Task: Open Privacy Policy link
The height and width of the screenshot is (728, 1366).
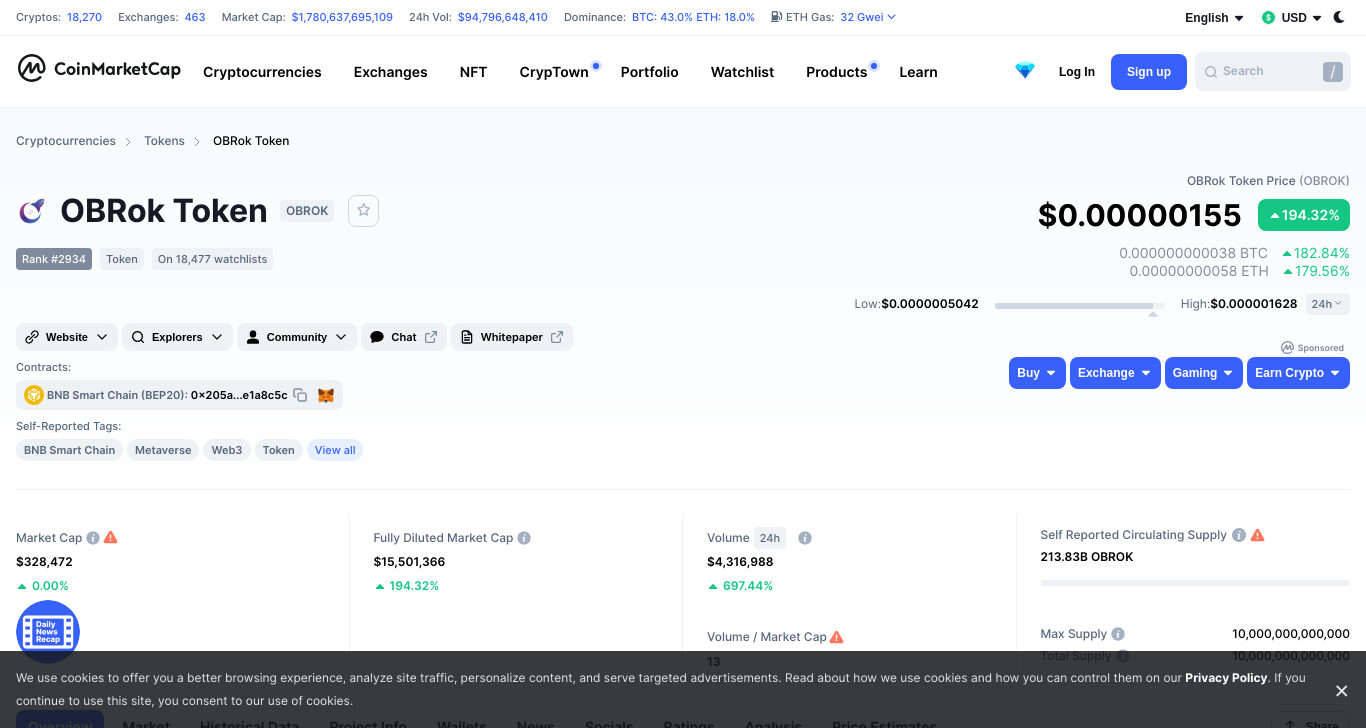Action: point(1226,678)
